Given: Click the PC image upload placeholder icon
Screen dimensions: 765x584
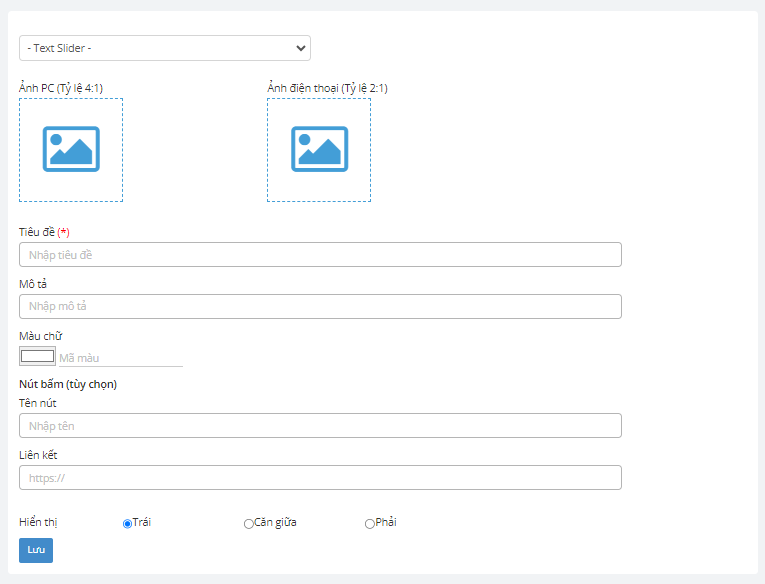Looking at the screenshot, I should pos(71,149).
